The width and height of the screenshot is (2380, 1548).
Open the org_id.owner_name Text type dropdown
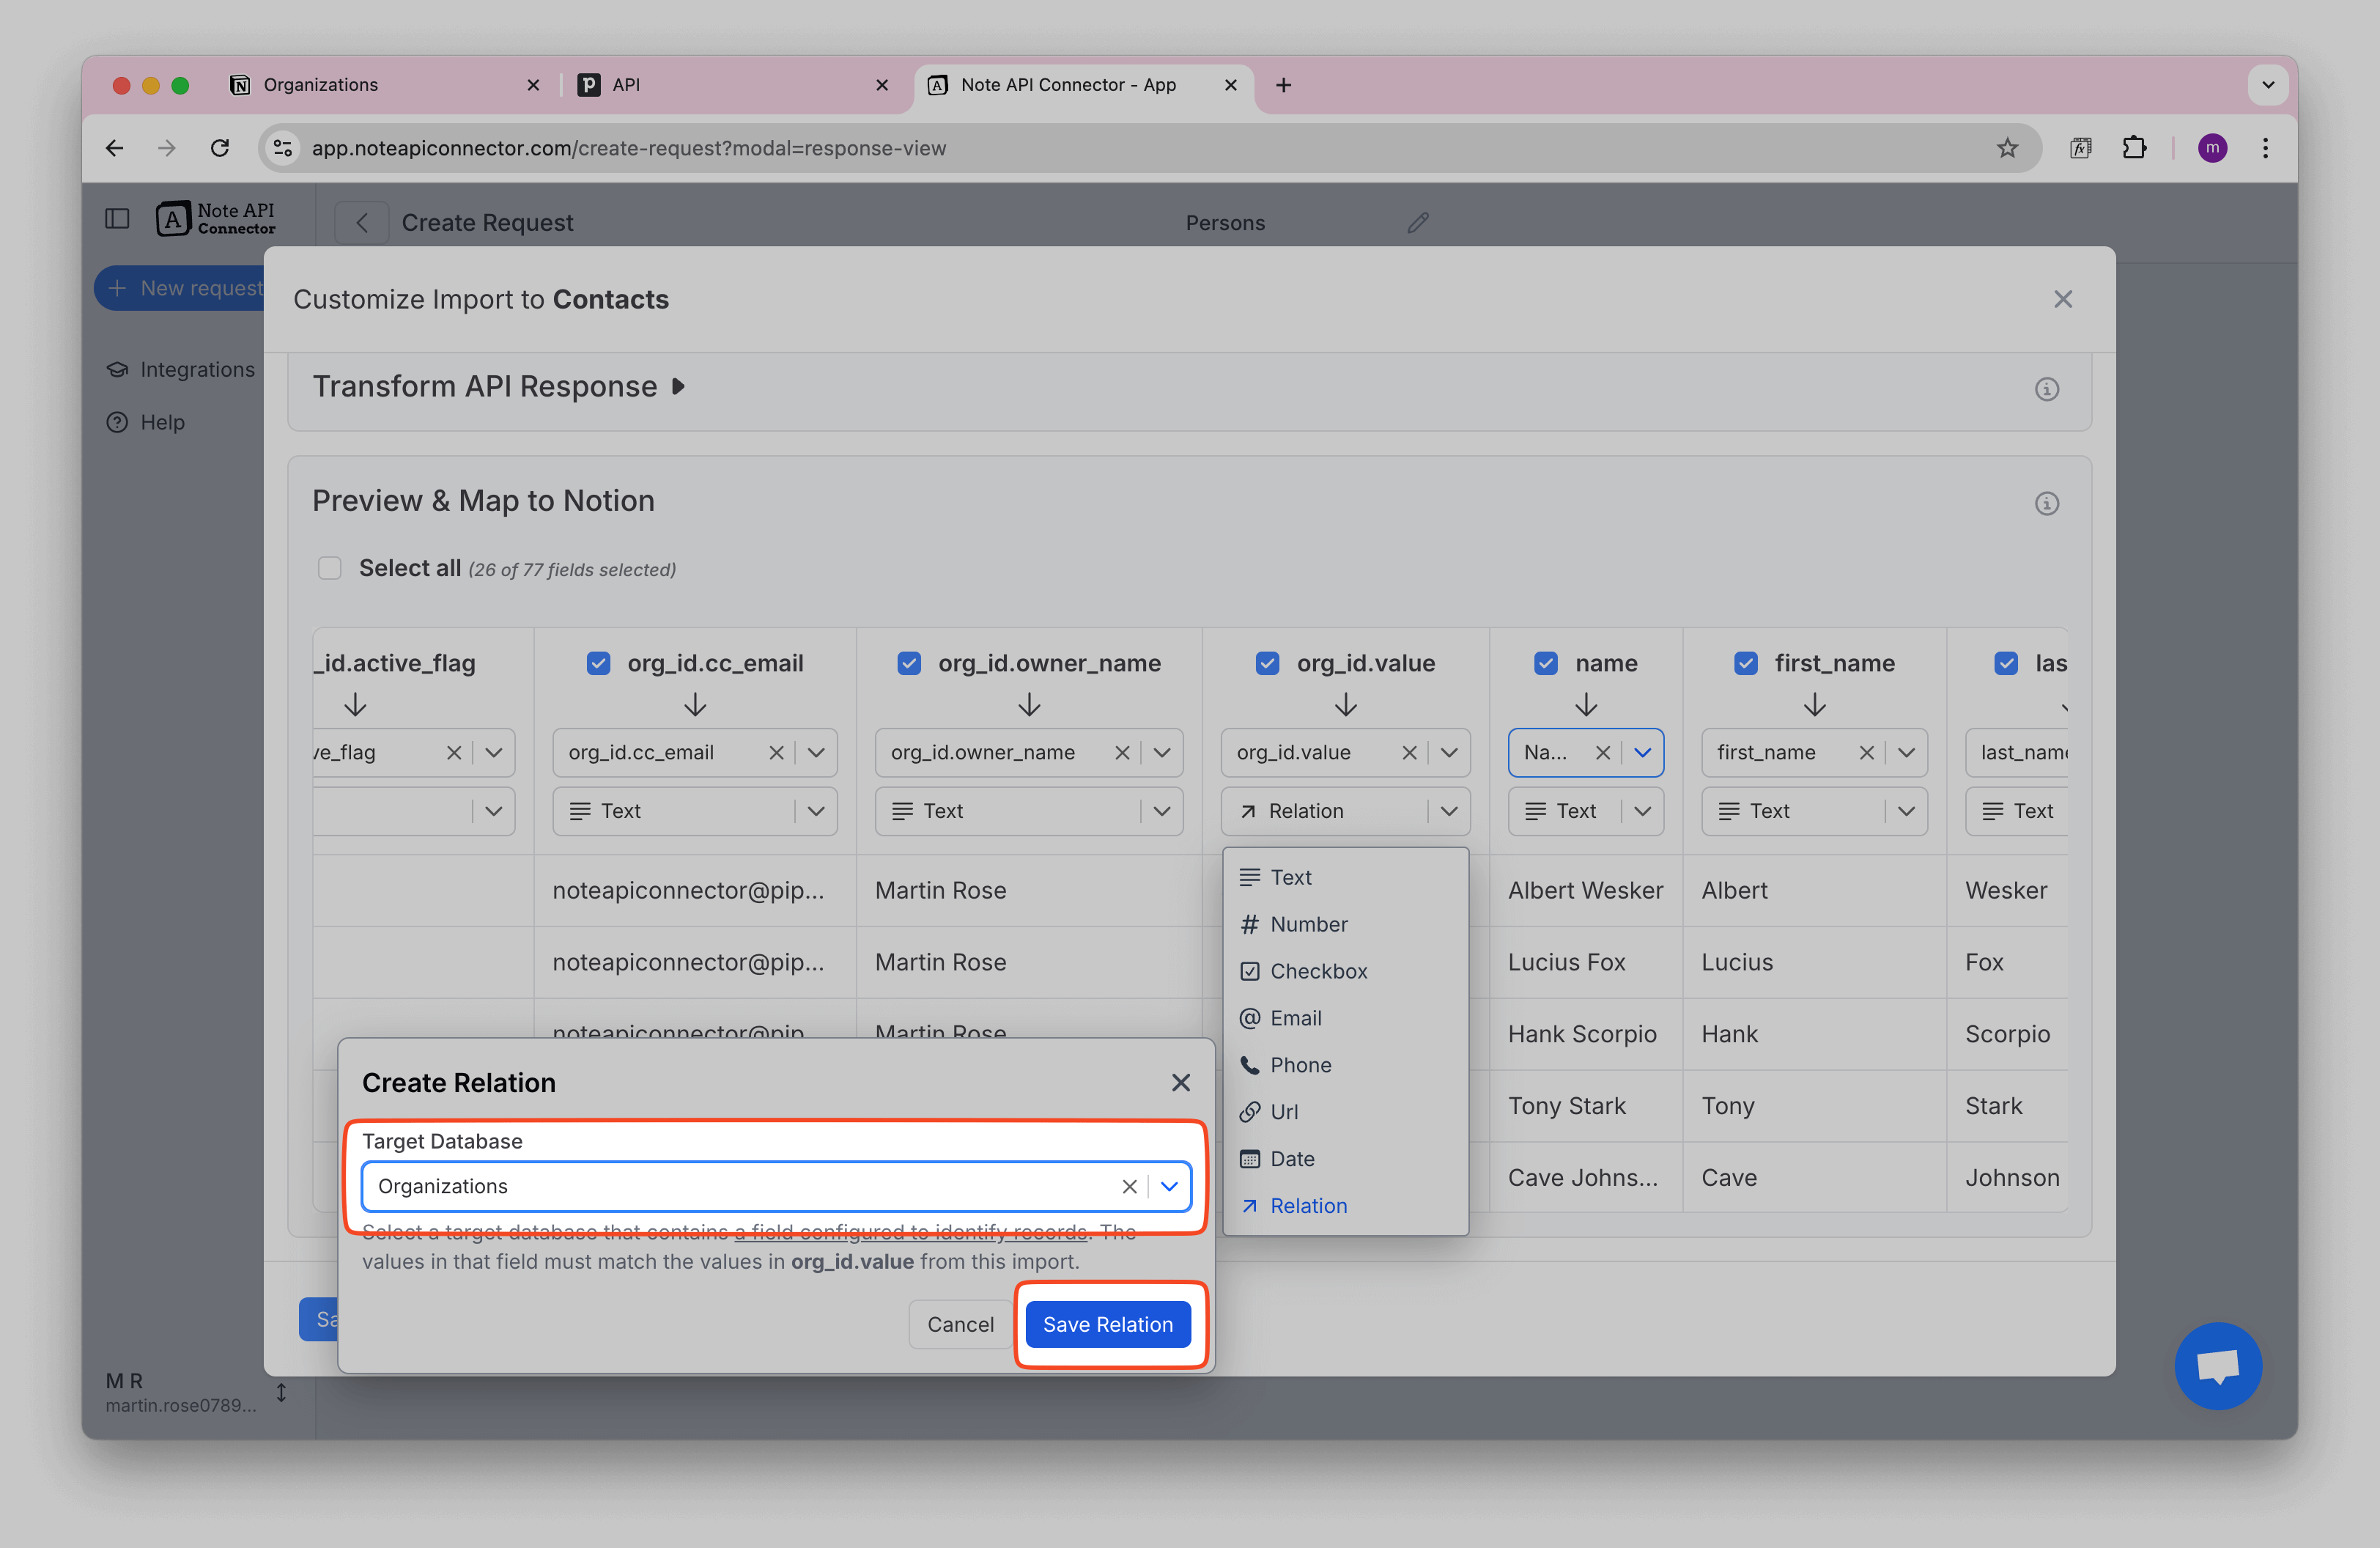tap(1161, 811)
